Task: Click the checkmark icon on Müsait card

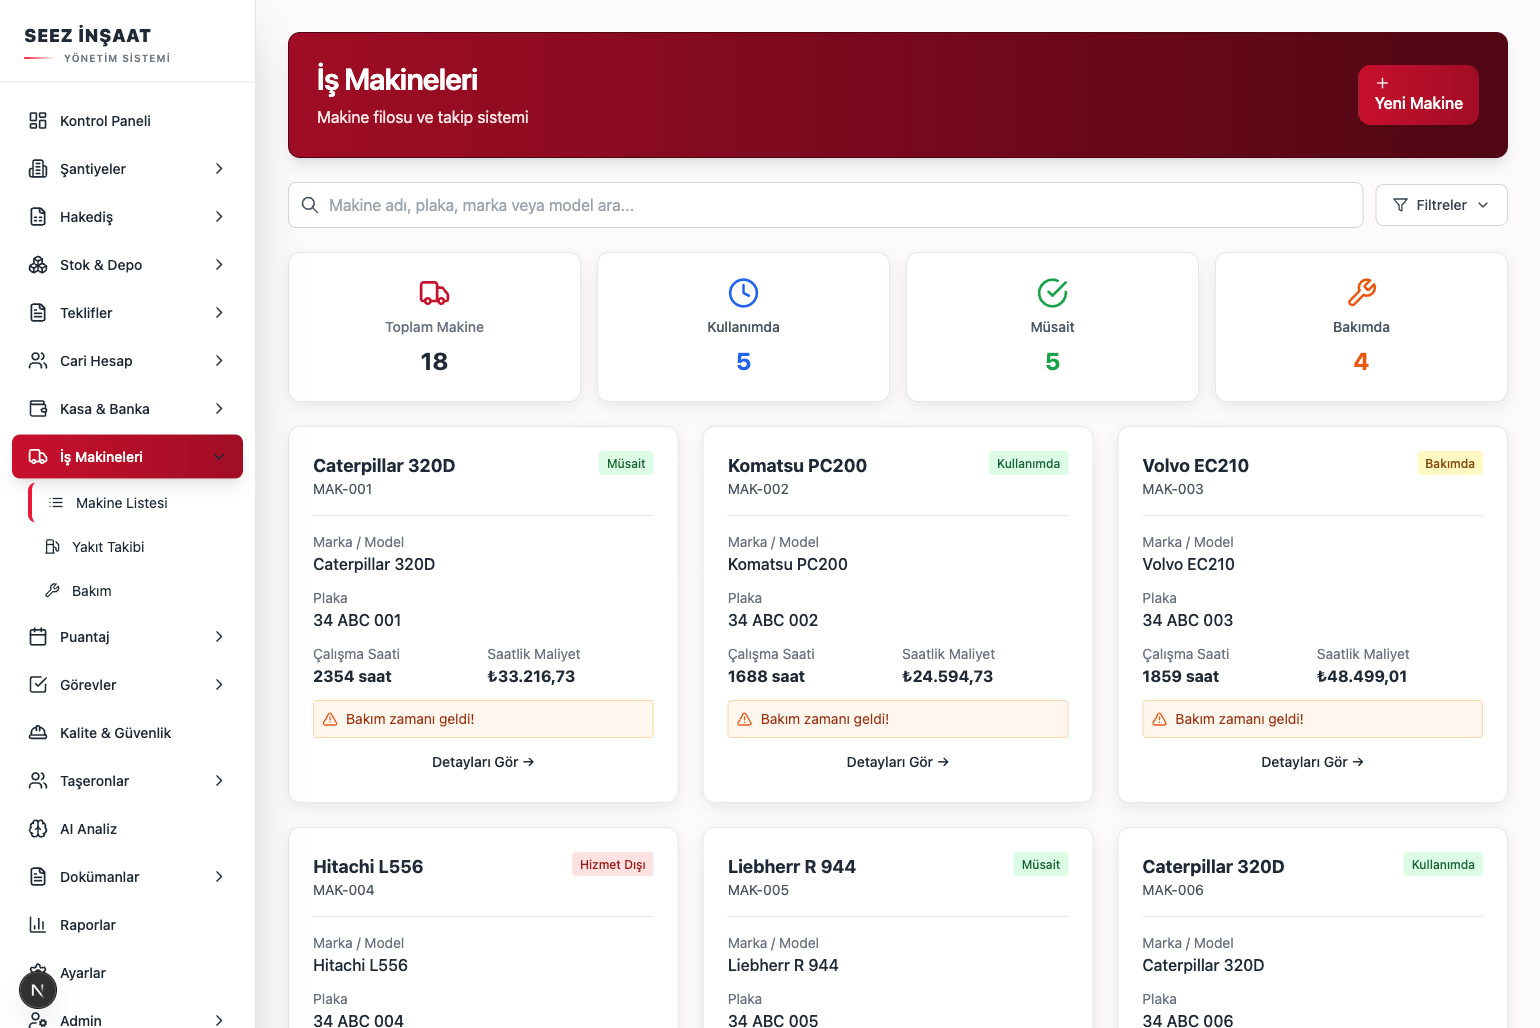Action: (x=1052, y=292)
